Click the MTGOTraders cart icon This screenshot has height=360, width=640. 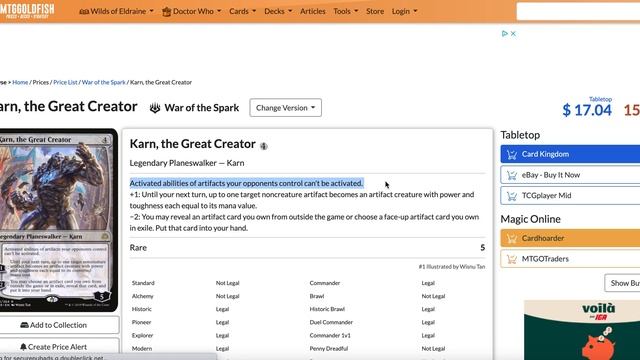click(x=511, y=259)
